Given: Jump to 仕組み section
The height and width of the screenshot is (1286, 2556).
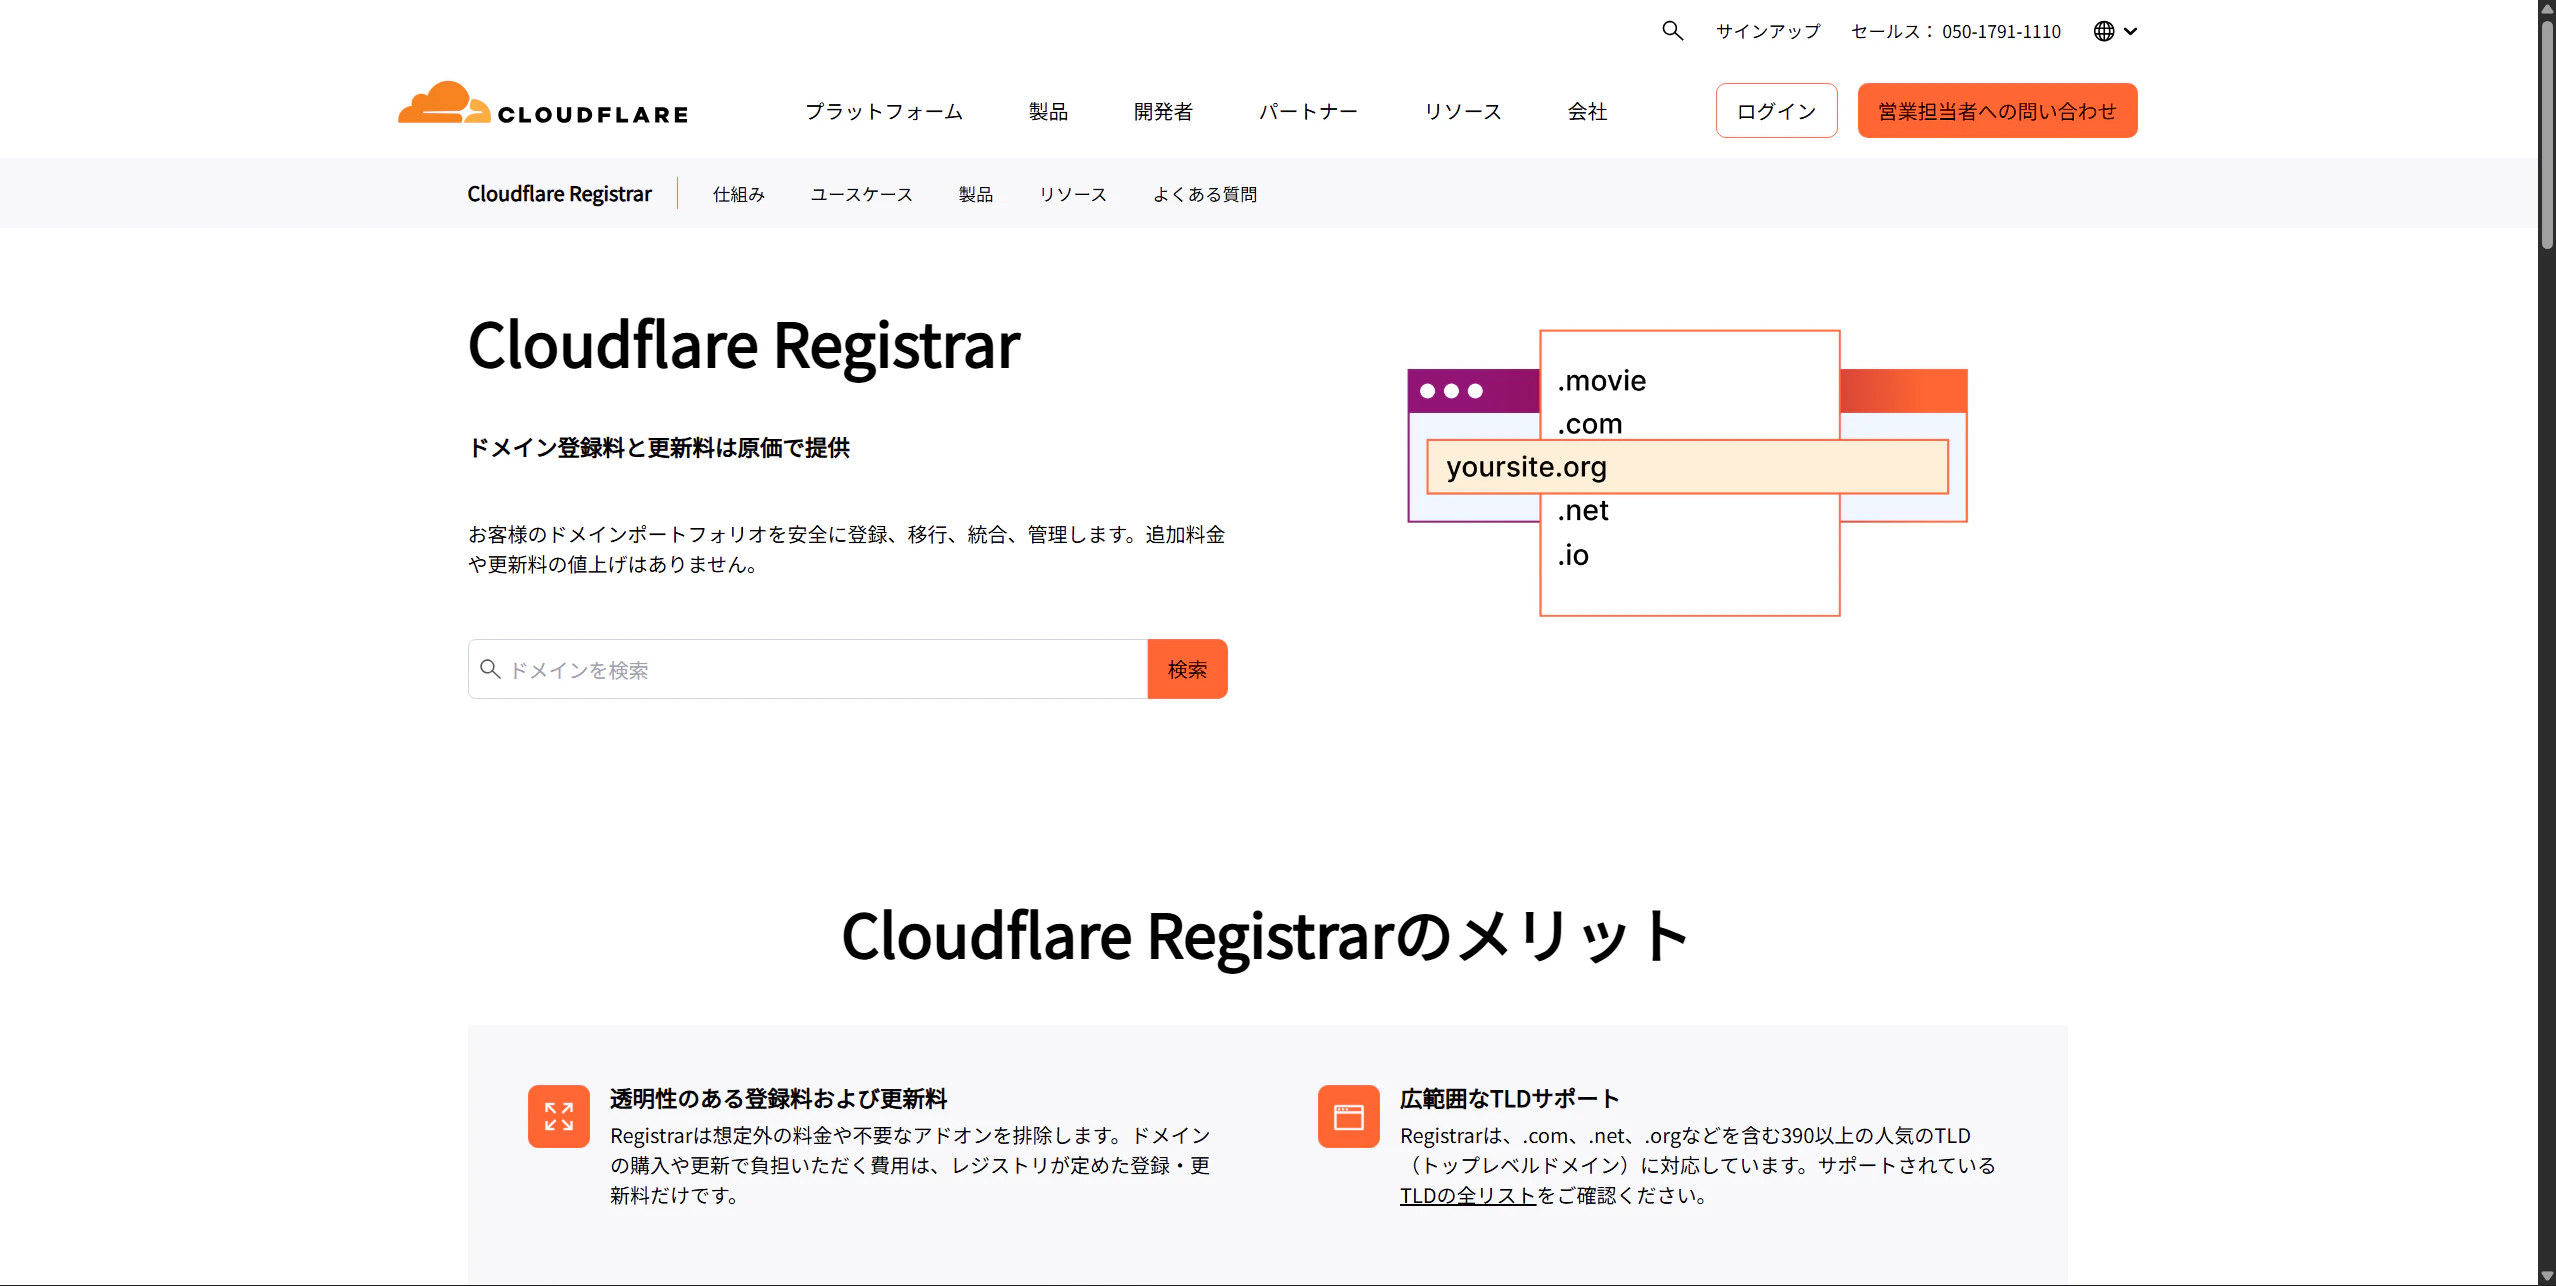Looking at the screenshot, I should click(x=739, y=194).
